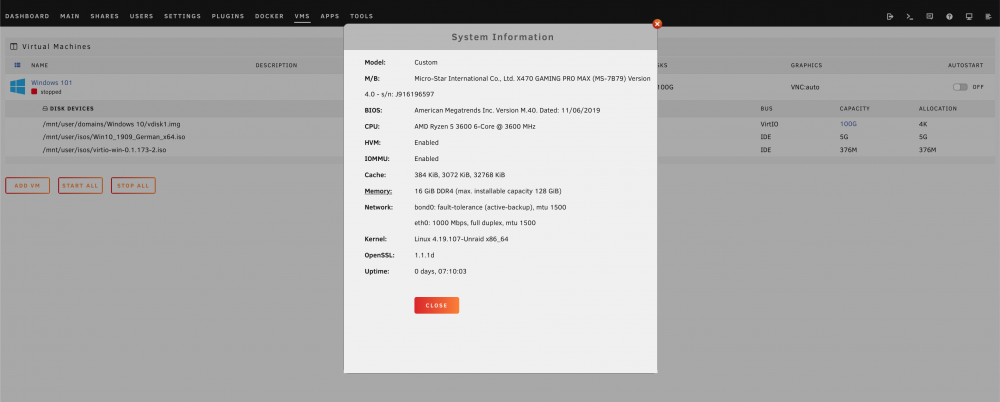Close the System Information dialog with the red X
Viewport: 1000px width, 402px height.
[657, 24]
